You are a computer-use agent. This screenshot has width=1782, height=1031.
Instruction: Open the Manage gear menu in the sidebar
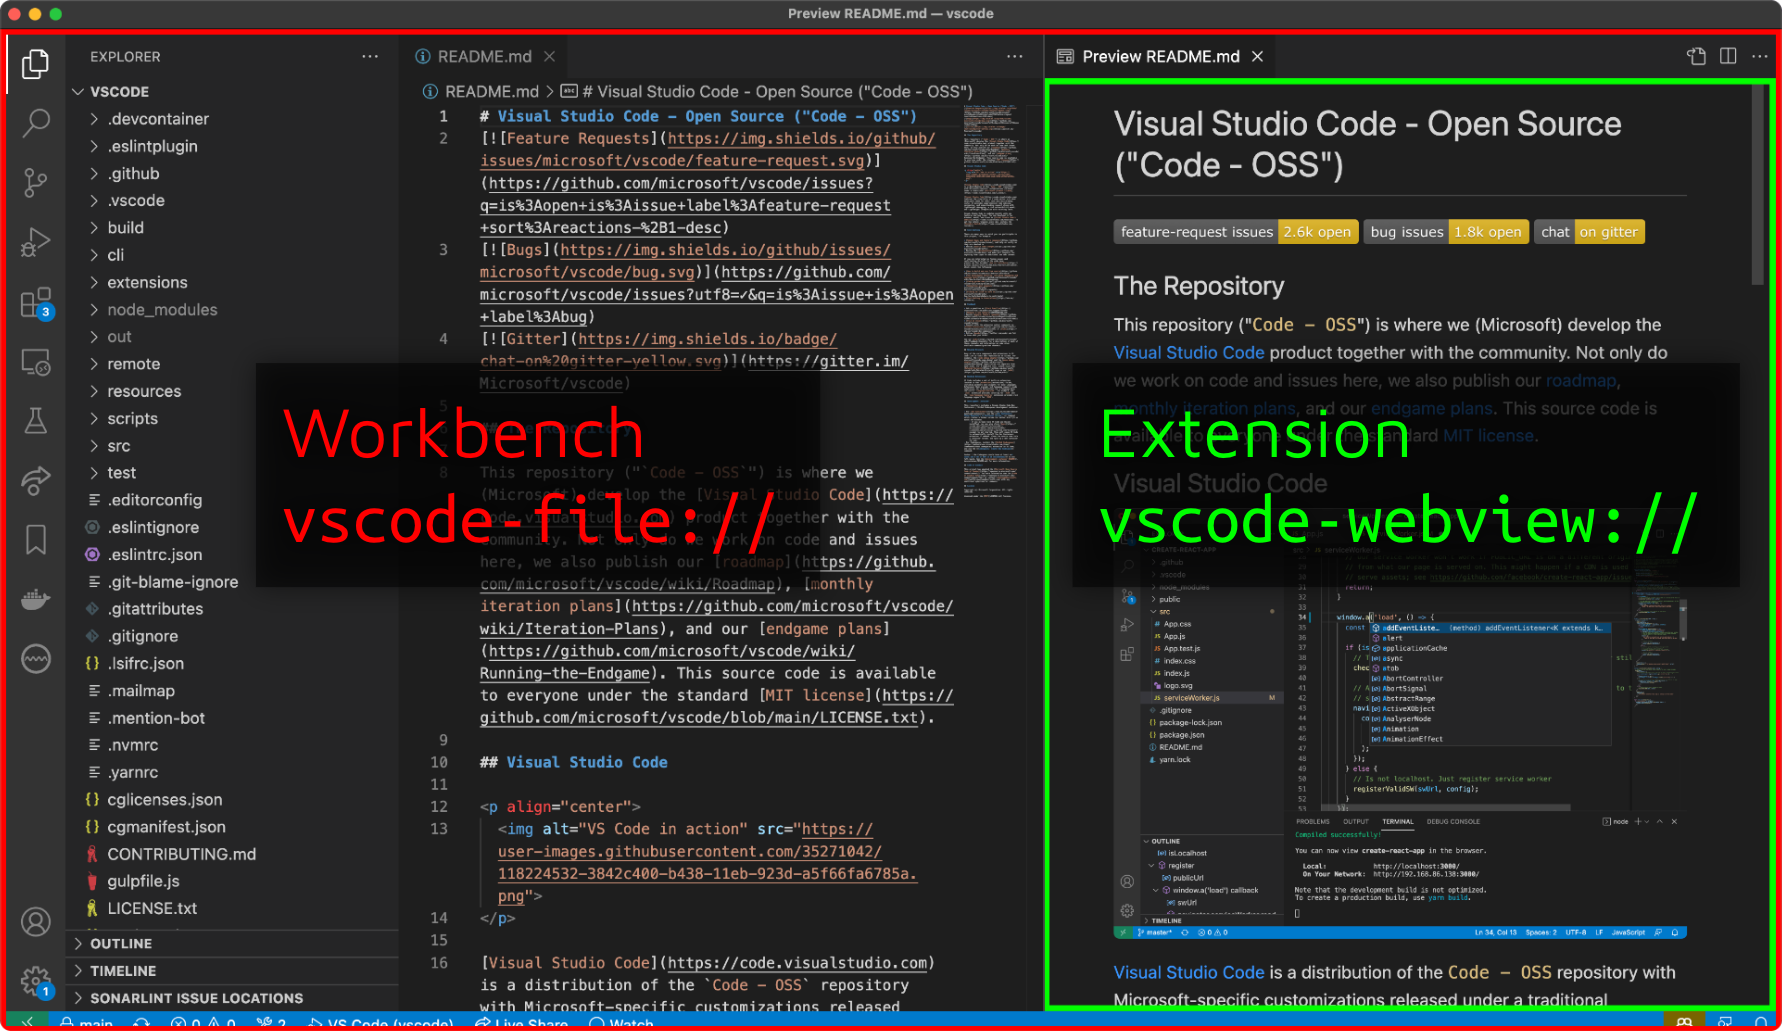[x=36, y=981]
